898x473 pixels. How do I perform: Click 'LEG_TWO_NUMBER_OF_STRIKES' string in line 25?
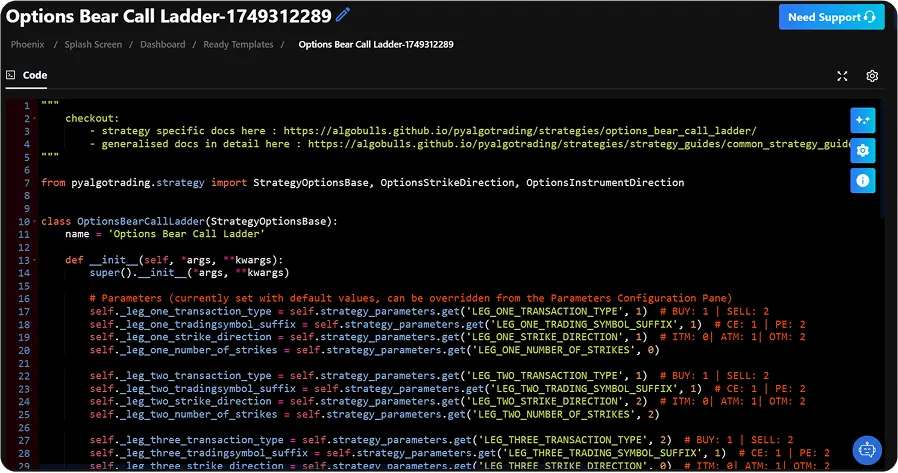point(553,415)
